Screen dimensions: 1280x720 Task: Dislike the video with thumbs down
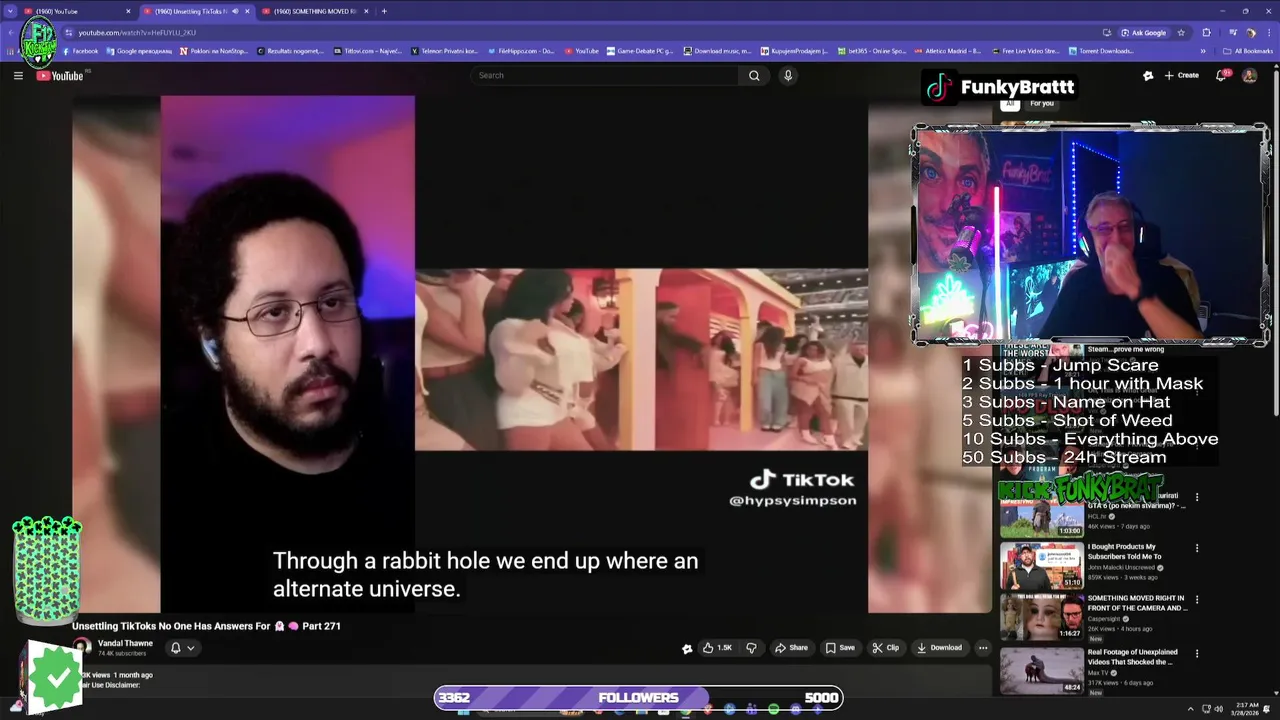(751, 648)
